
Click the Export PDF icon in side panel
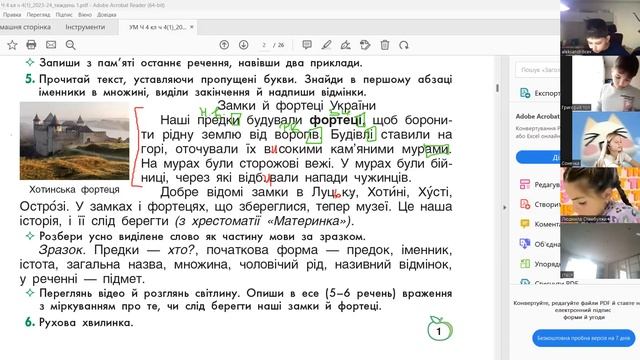[525, 93]
